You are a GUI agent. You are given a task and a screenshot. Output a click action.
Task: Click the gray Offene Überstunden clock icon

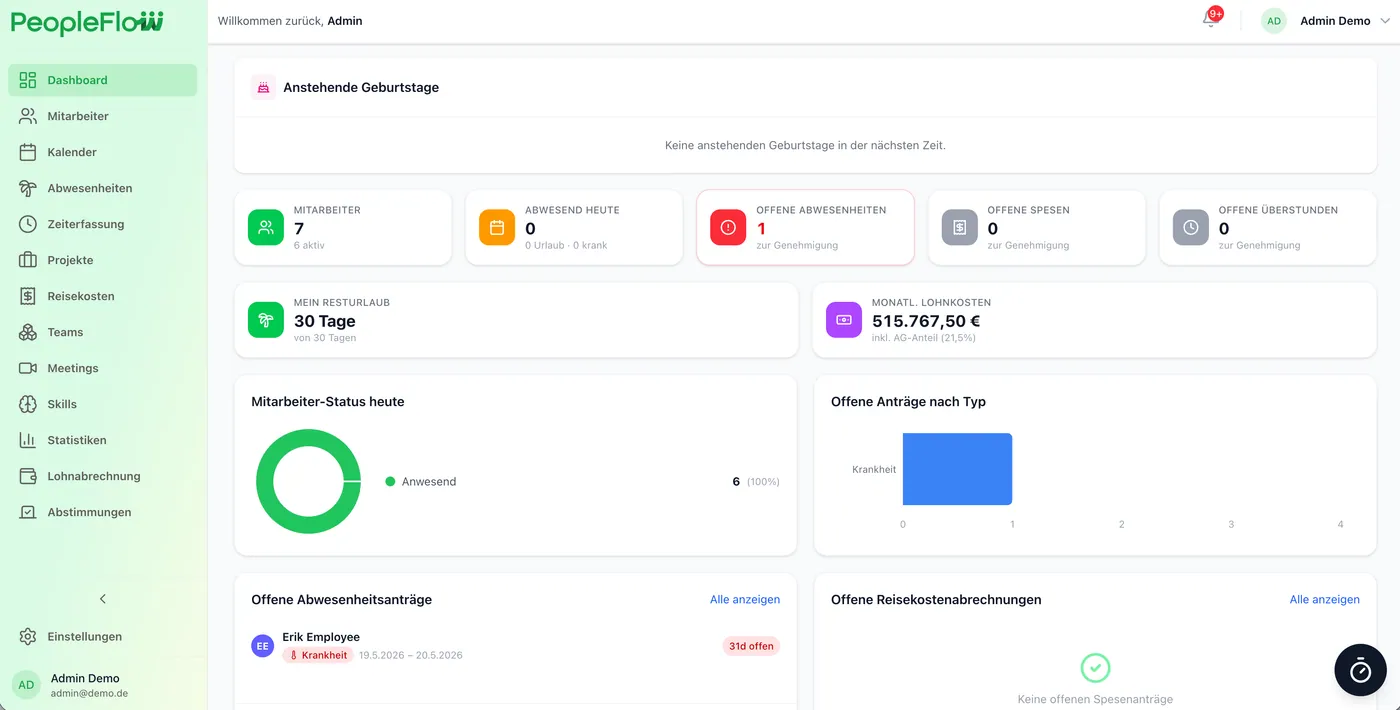(1191, 228)
